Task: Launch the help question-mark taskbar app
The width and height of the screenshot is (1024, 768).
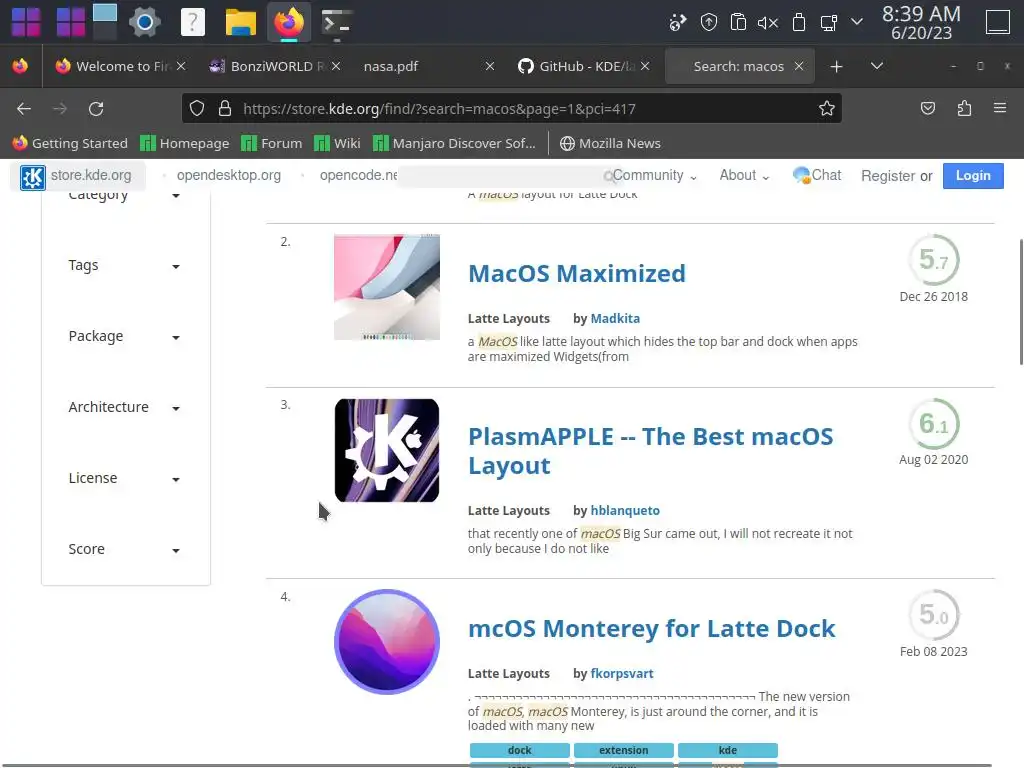Action: coord(192,22)
